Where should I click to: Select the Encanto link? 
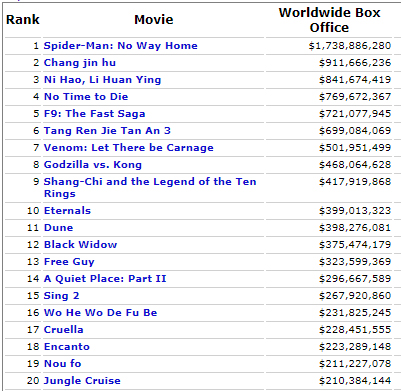tap(67, 347)
